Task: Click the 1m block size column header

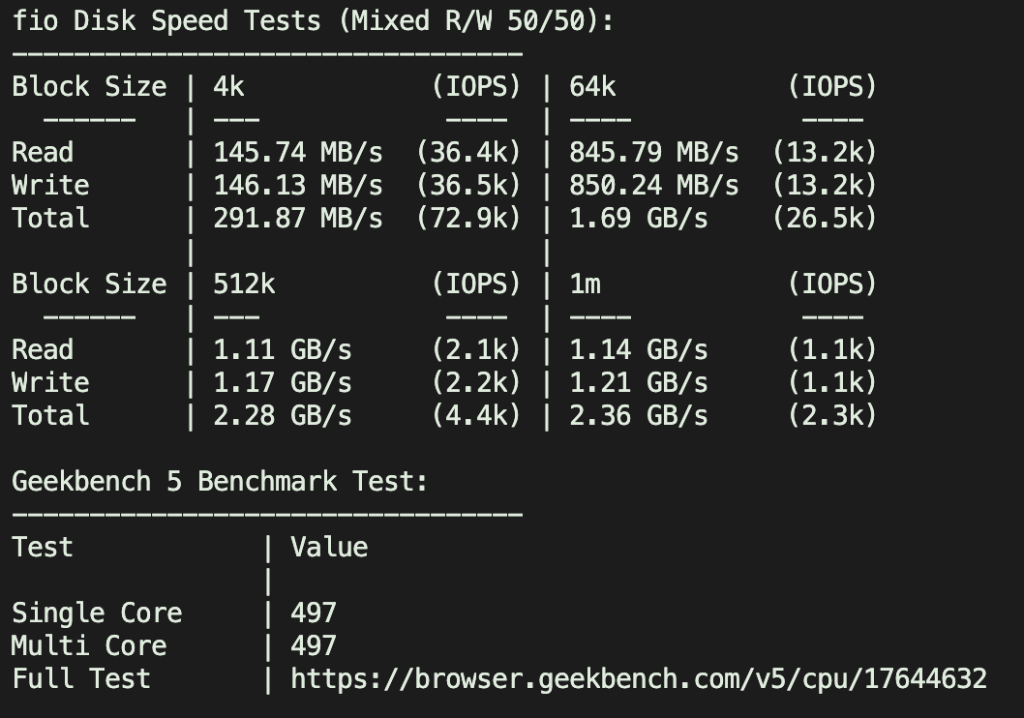Action: (x=585, y=284)
